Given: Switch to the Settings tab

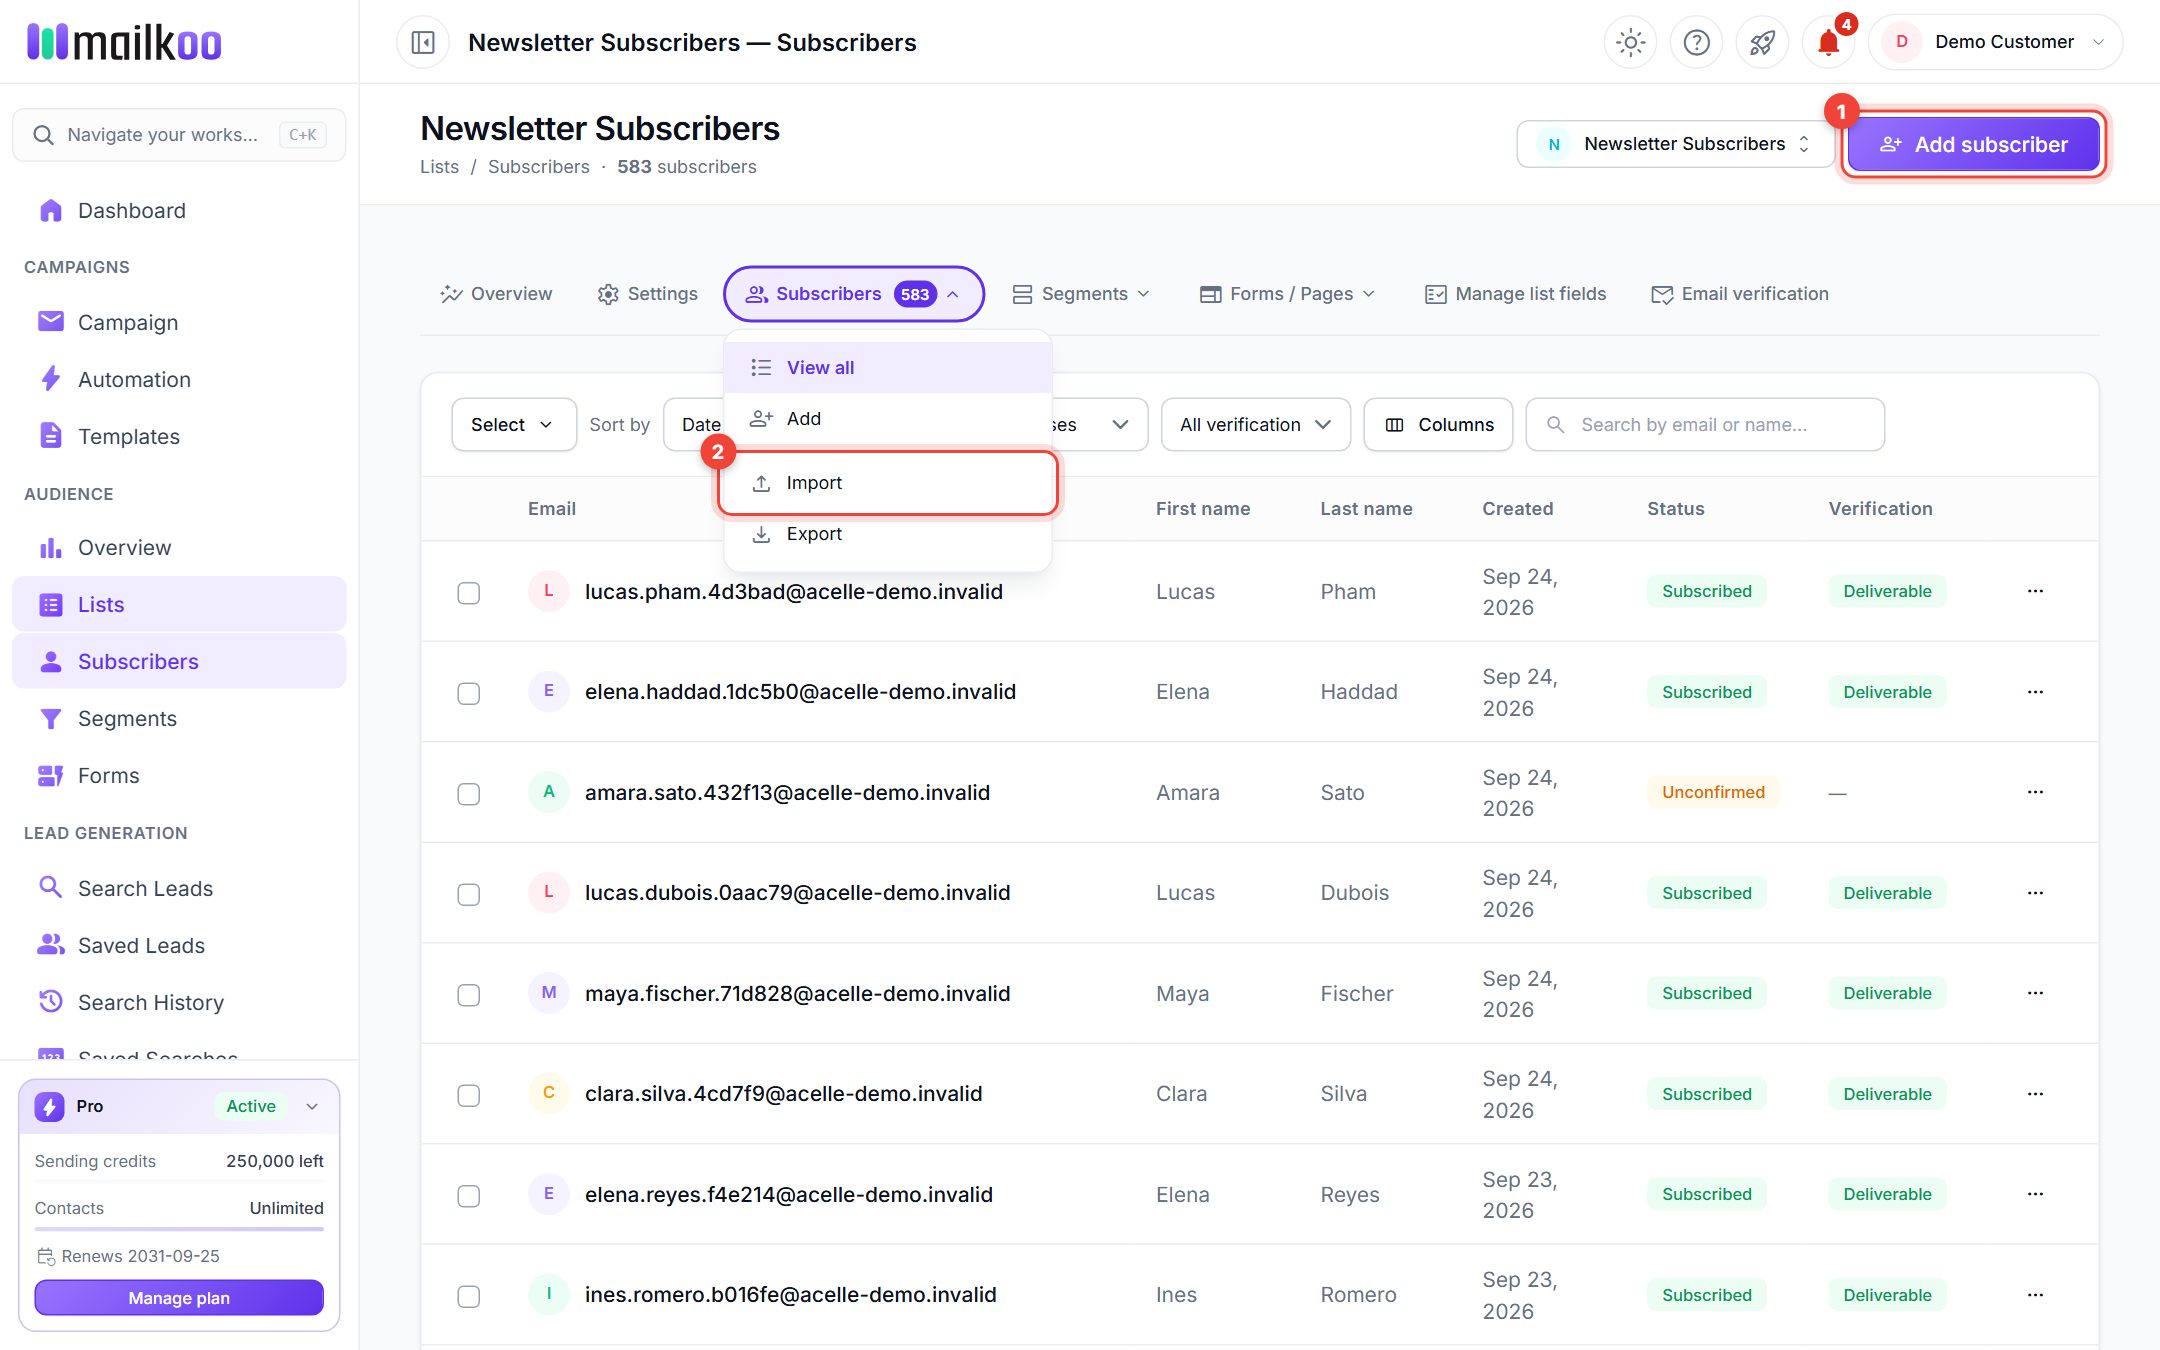Looking at the screenshot, I should click(x=647, y=294).
